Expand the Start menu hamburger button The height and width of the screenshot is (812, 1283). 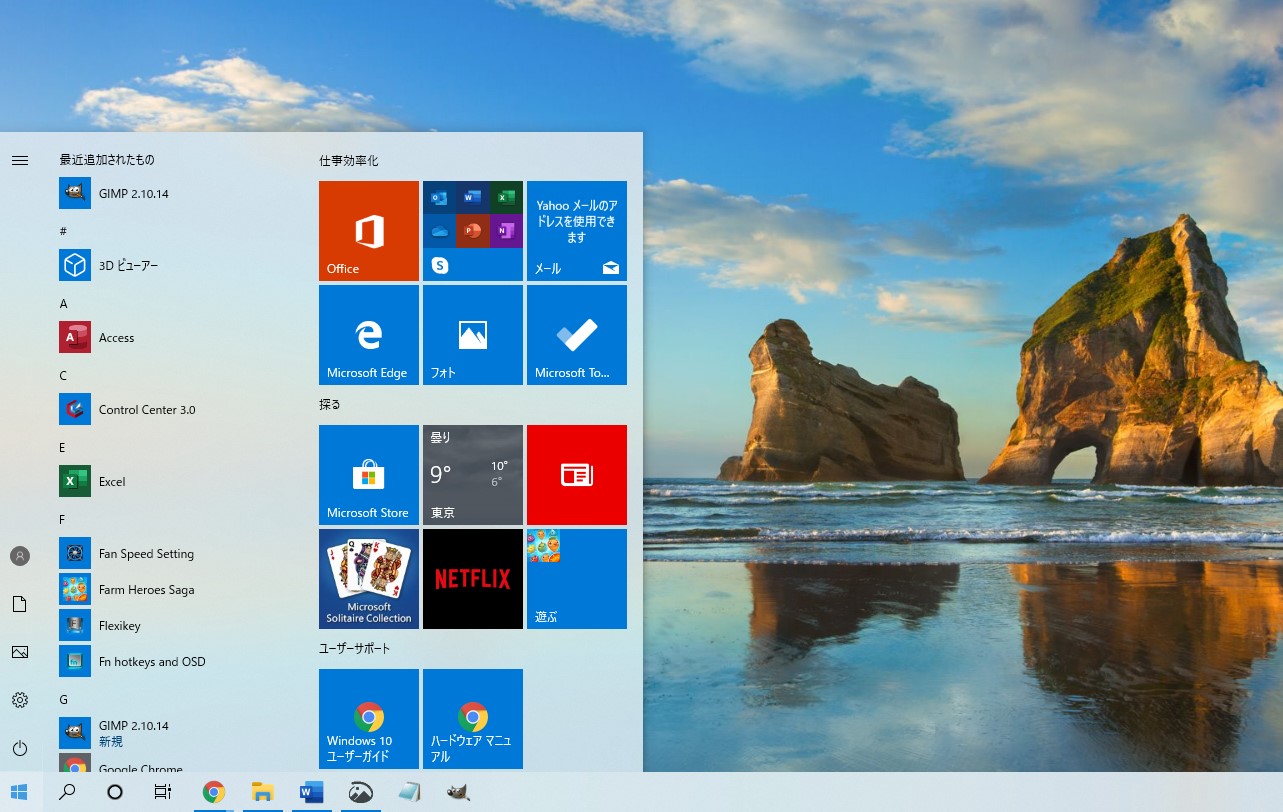(x=20, y=160)
